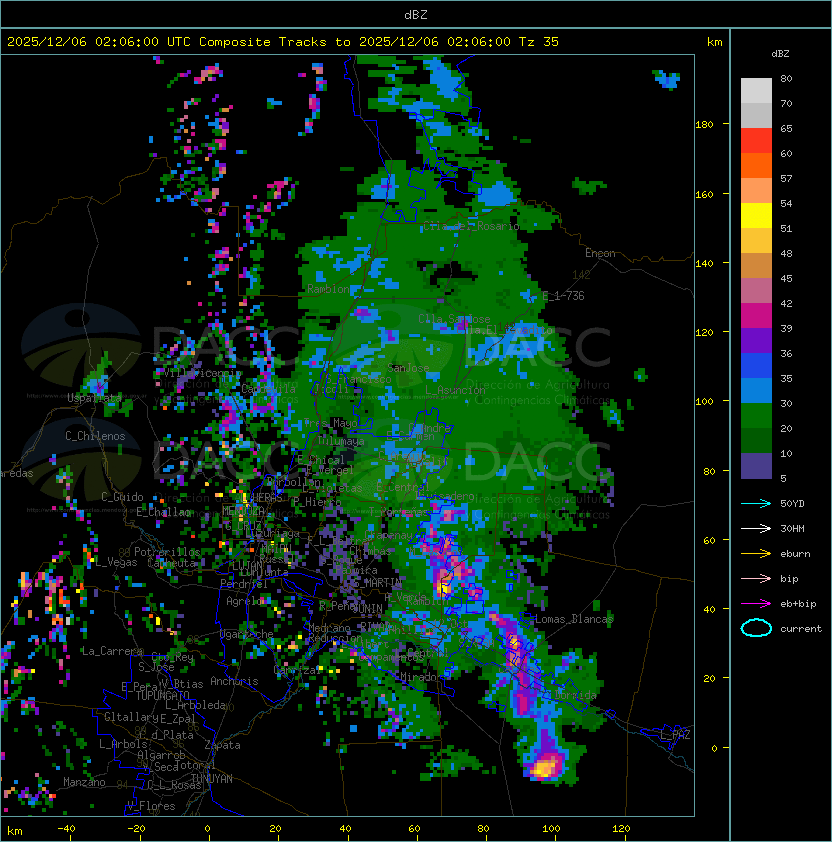The height and width of the screenshot is (842, 832).
Task: Click the cyan 'current' ellipse legend icon
Action: (x=756, y=628)
